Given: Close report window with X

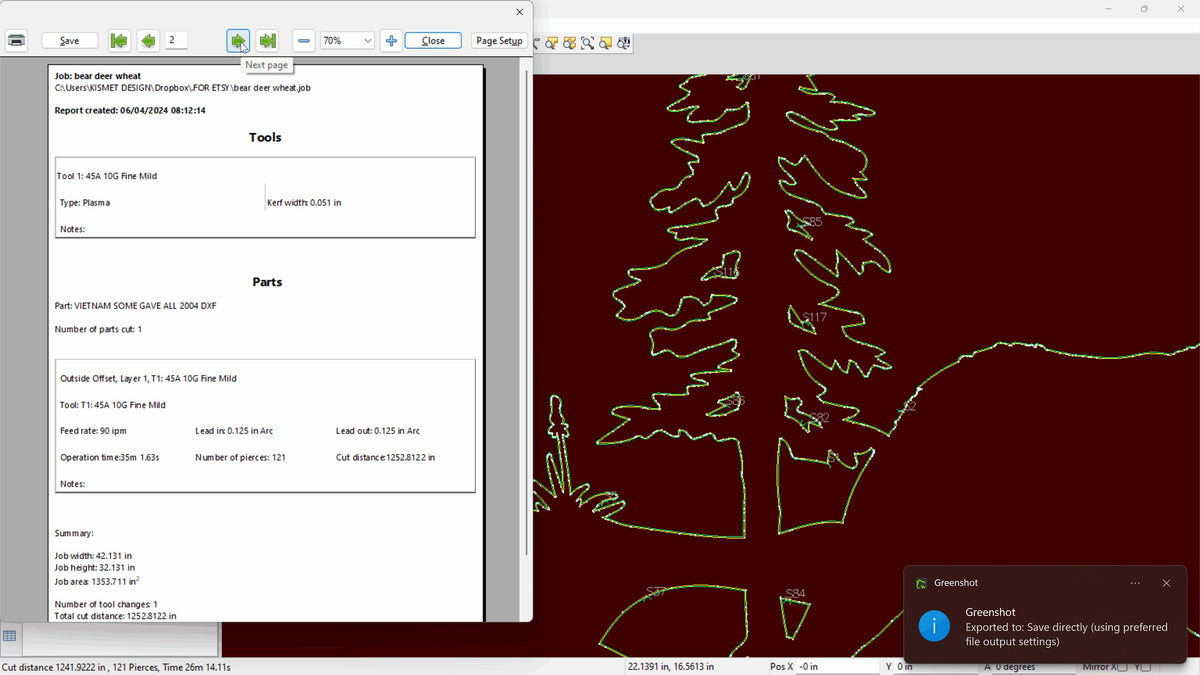Looking at the screenshot, I should (x=519, y=12).
